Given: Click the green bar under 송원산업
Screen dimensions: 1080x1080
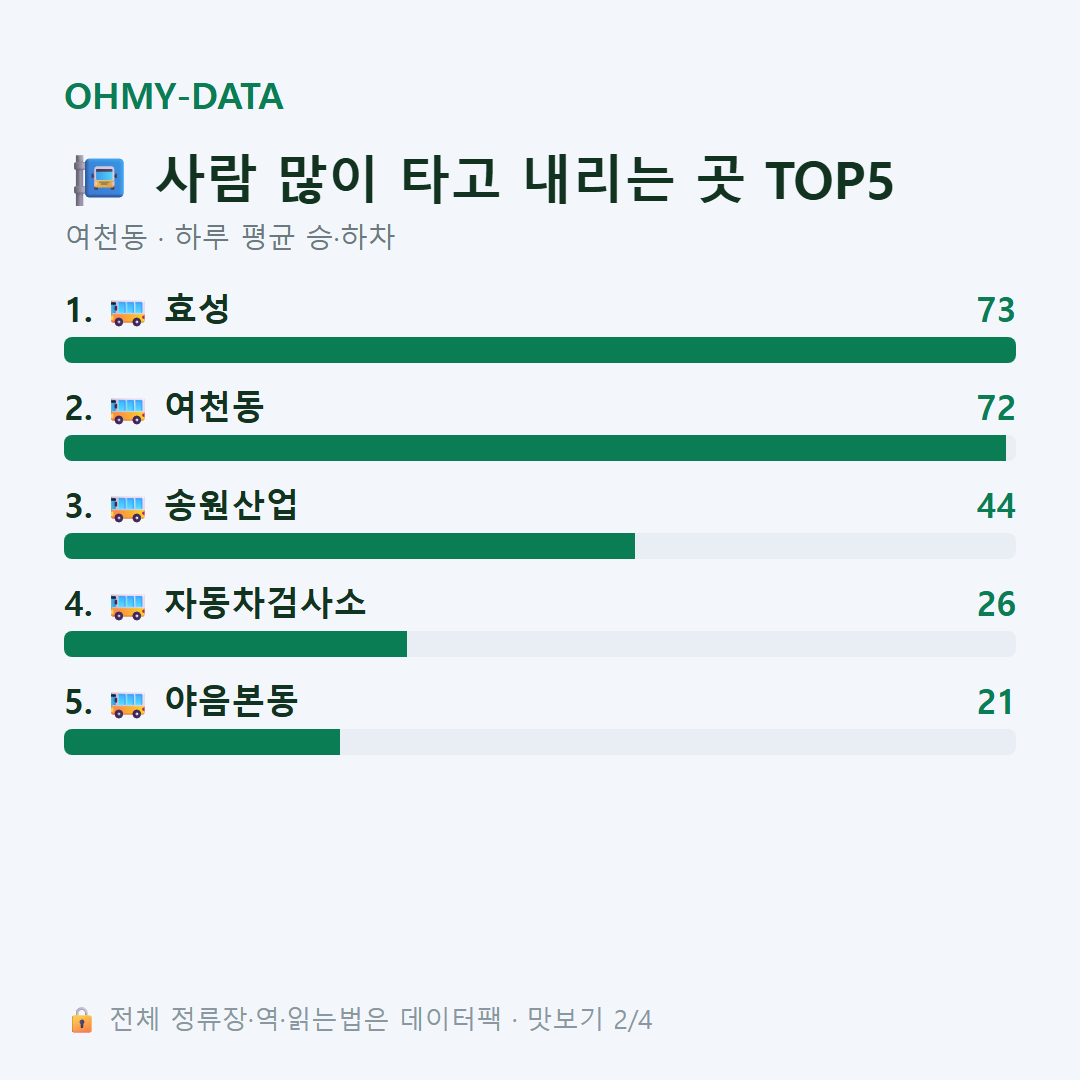Looking at the screenshot, I should coord(349,546).
